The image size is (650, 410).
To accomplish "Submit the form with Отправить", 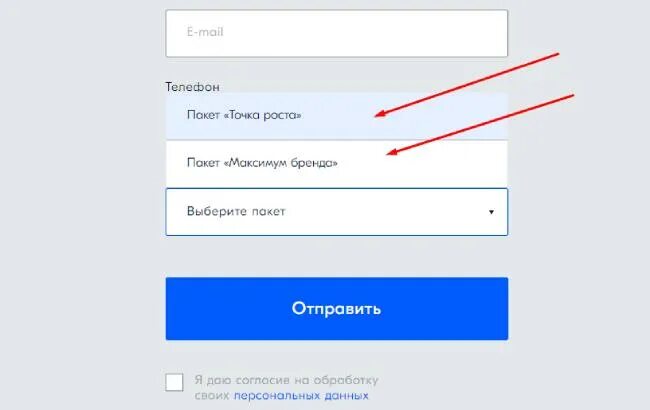I will click(x=337, y=309).
